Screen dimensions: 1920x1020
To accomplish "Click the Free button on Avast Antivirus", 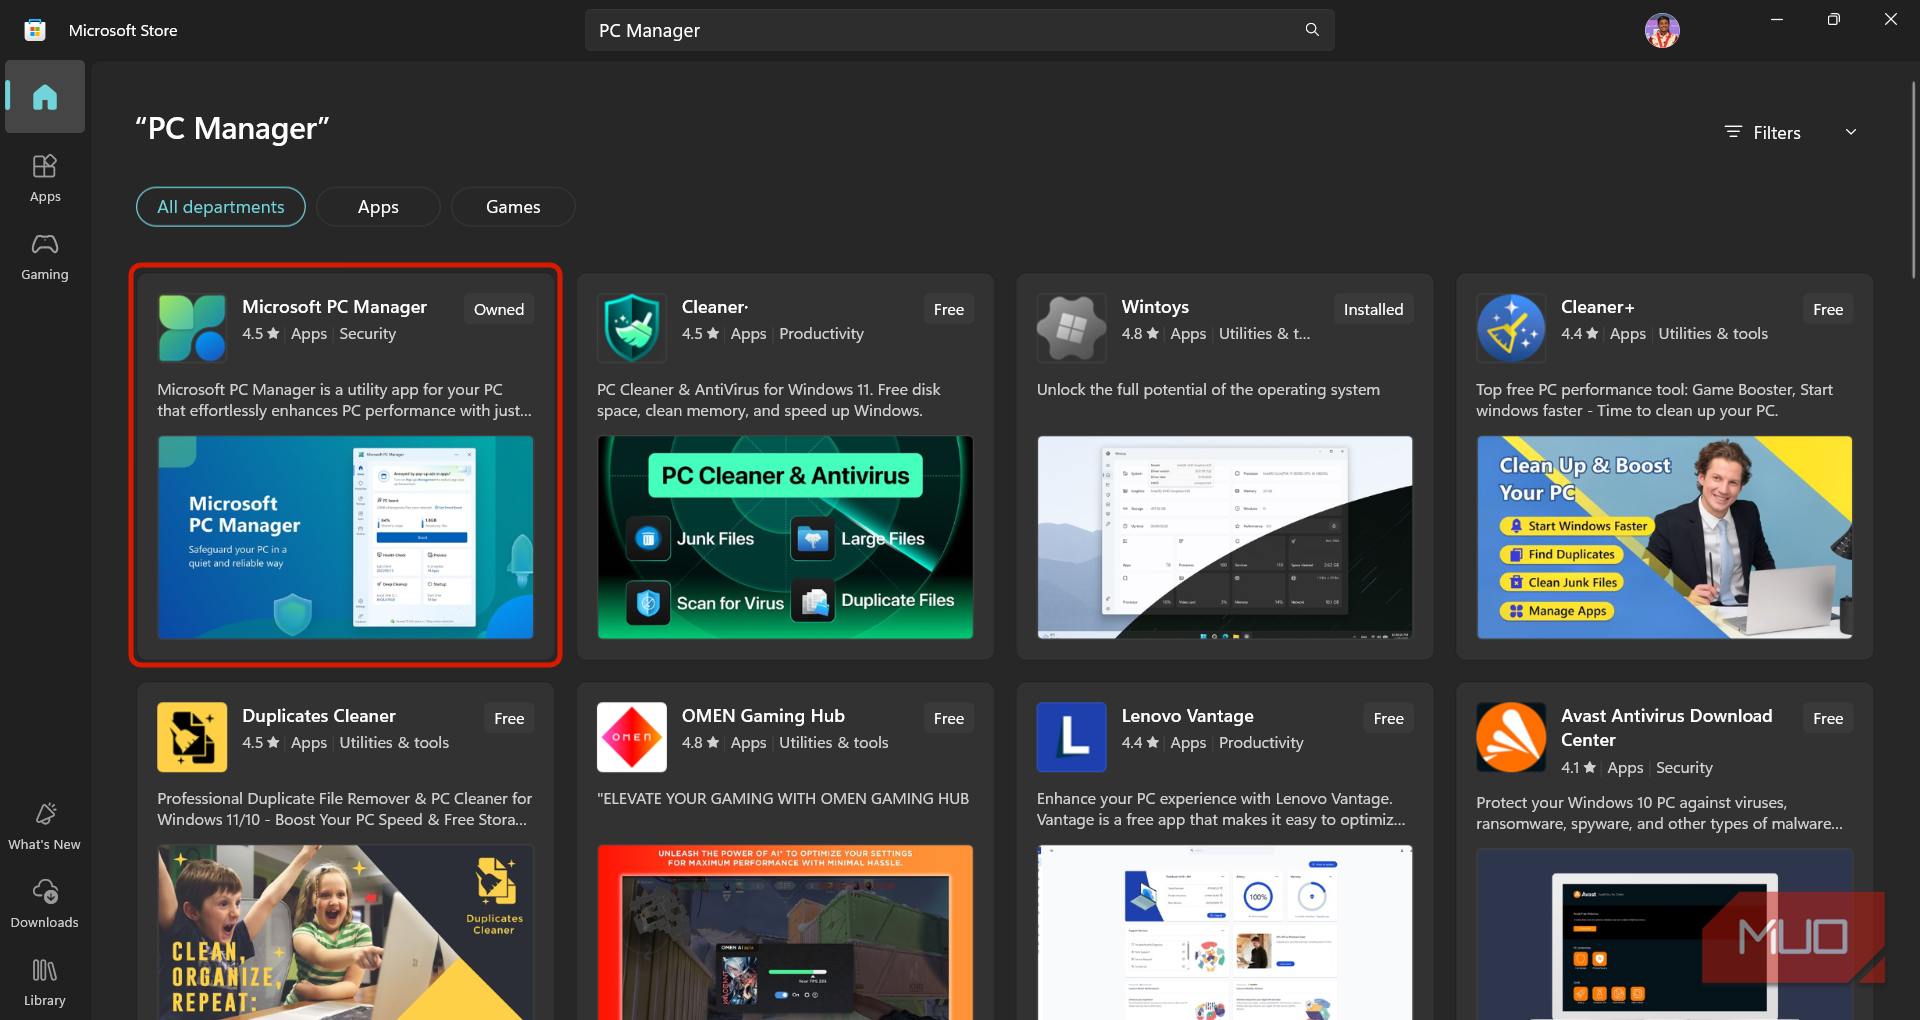I will 1828,718.
